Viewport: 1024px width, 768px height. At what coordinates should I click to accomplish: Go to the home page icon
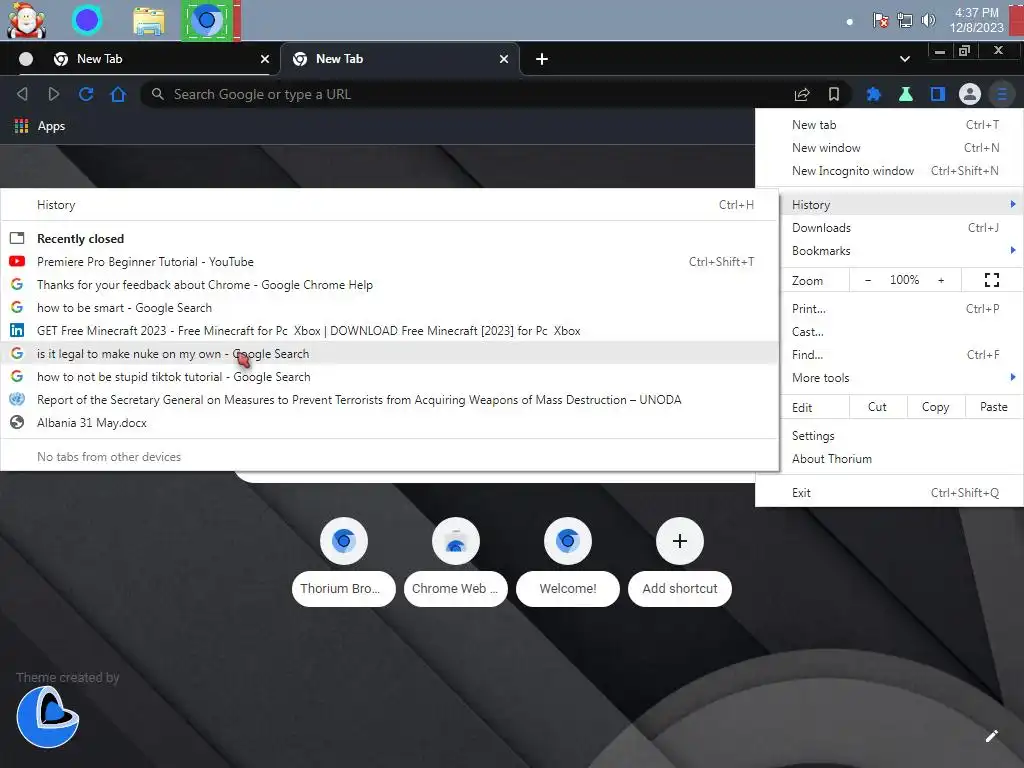[118, 94]
